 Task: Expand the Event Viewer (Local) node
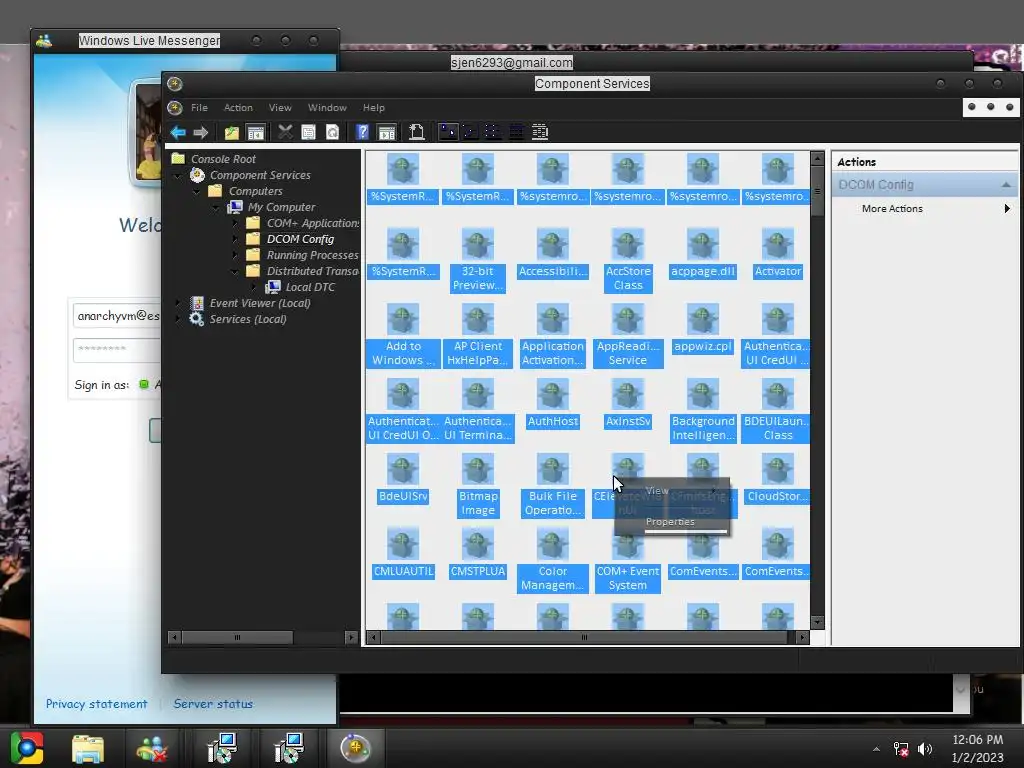[178, 303]
